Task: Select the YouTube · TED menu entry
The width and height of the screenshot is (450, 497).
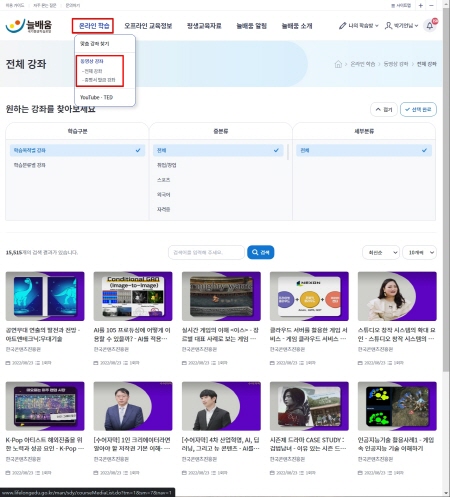Action: coord(96,97)
